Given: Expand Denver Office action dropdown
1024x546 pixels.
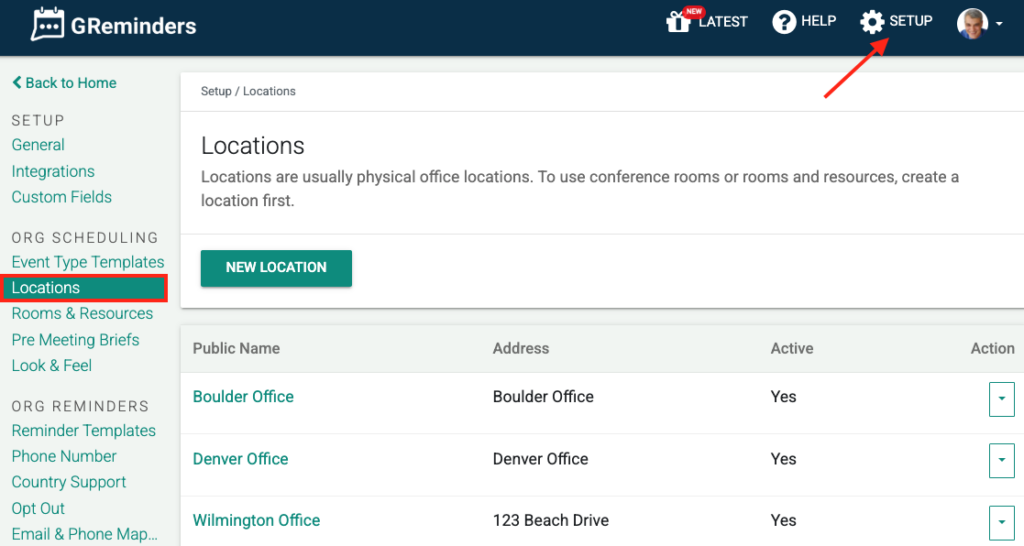Looking at the screenshot, I should click(x=1001, y=460).
